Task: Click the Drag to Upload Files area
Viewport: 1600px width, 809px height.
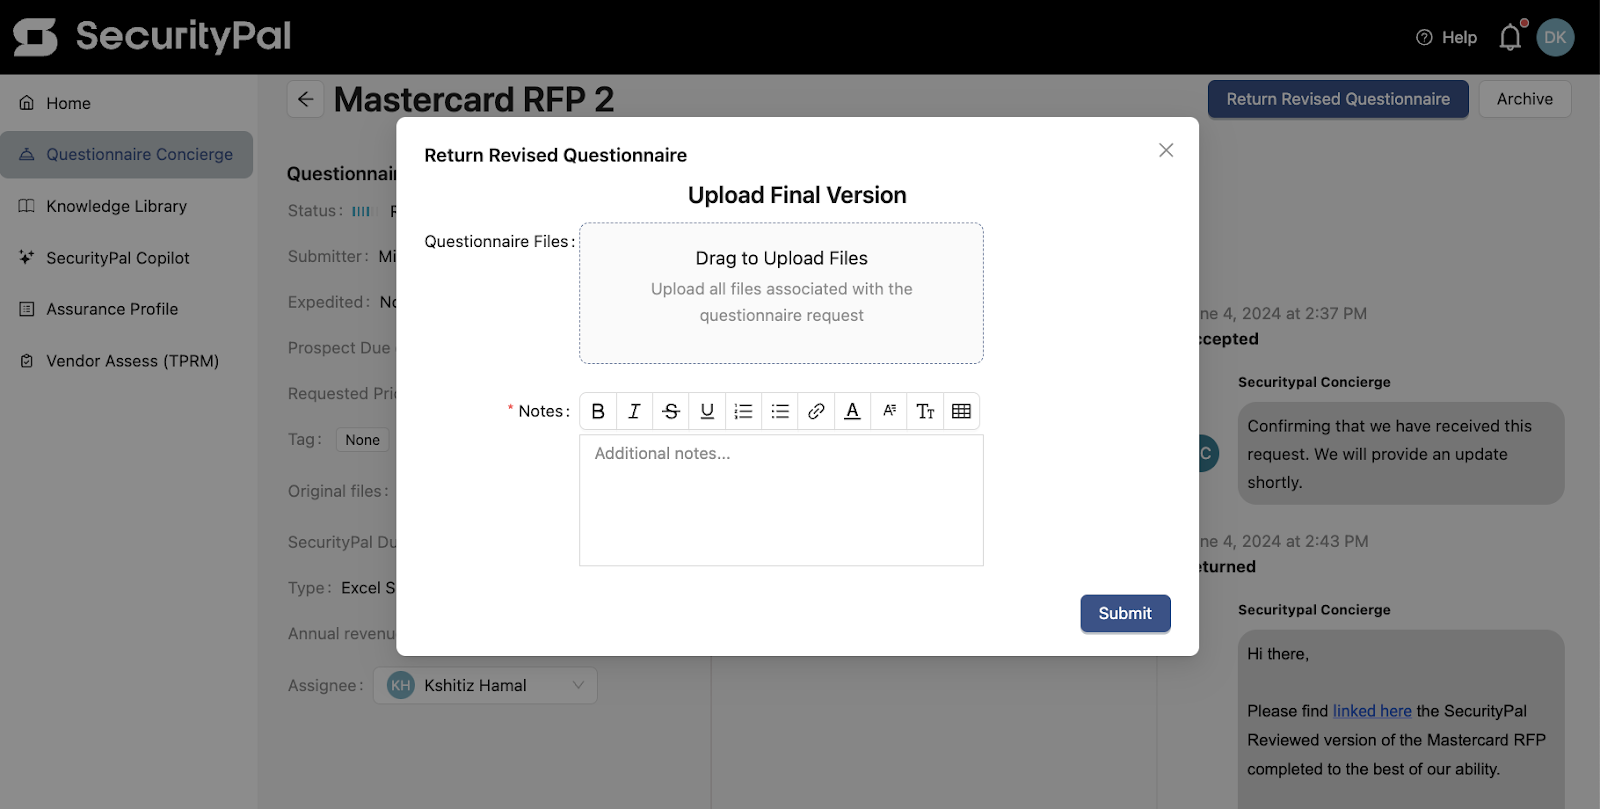Action: point(781,293)
